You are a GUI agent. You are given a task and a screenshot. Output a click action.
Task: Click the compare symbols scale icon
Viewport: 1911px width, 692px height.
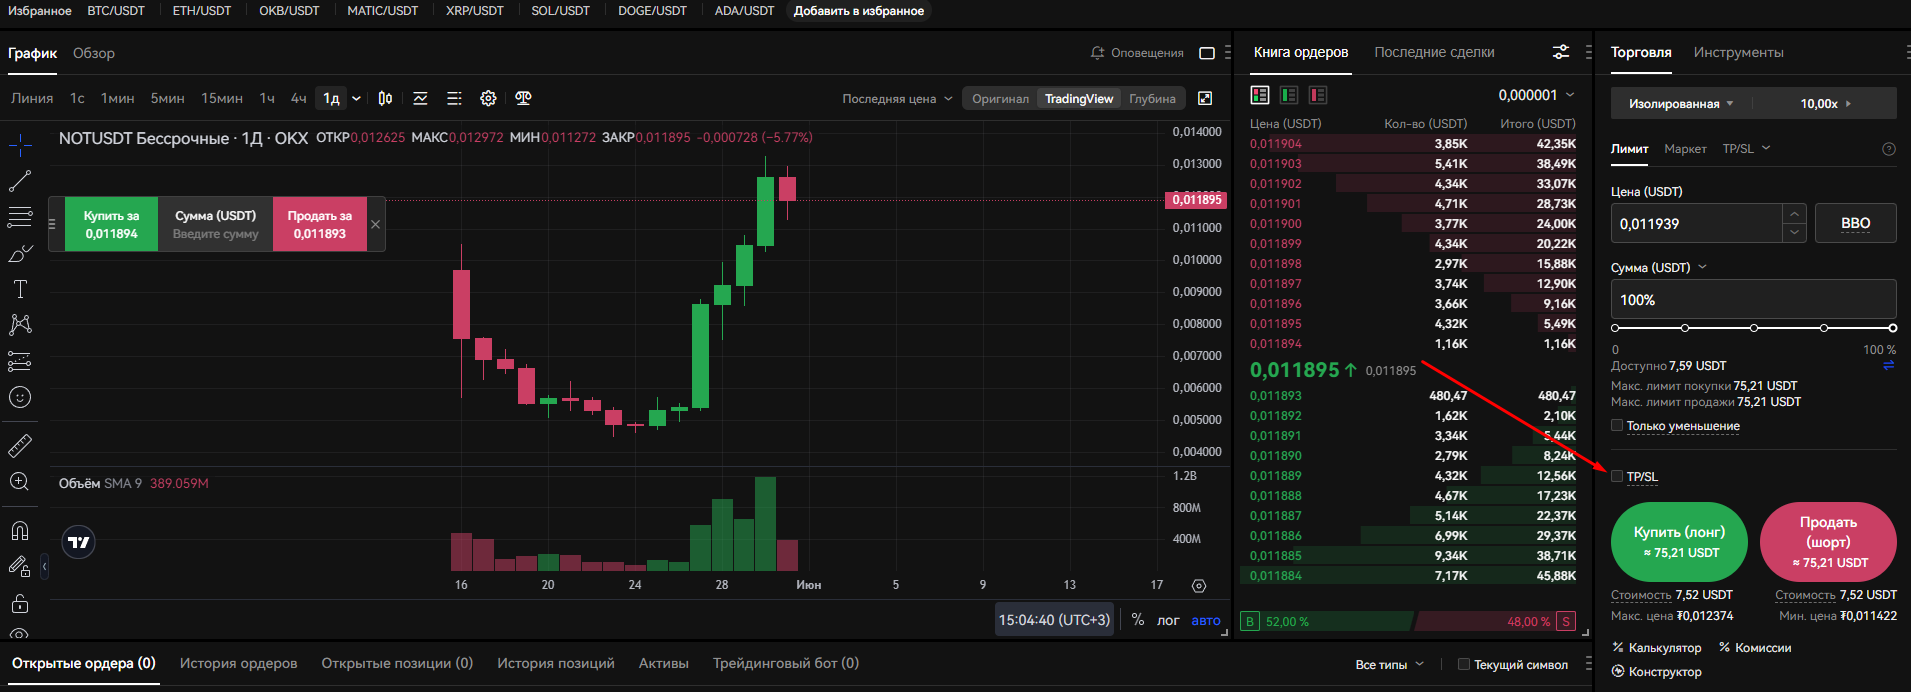(523, 98)
